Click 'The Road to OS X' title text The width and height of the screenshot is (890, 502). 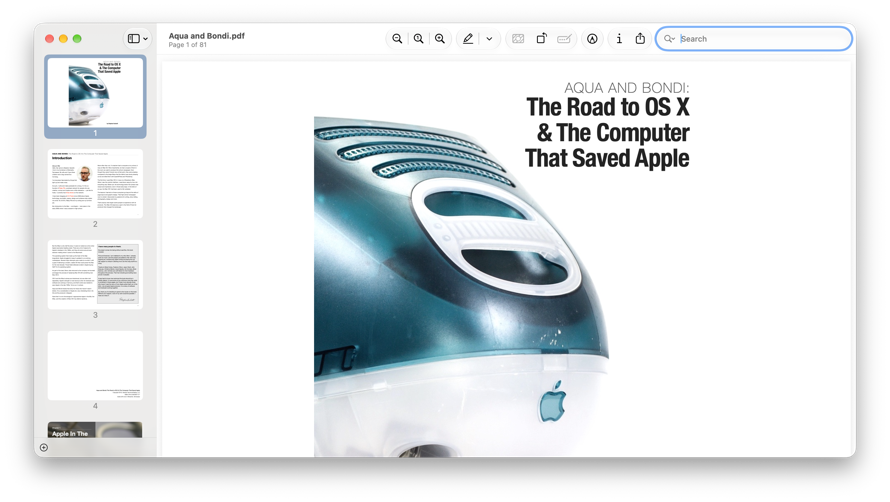tap(607, 107)
